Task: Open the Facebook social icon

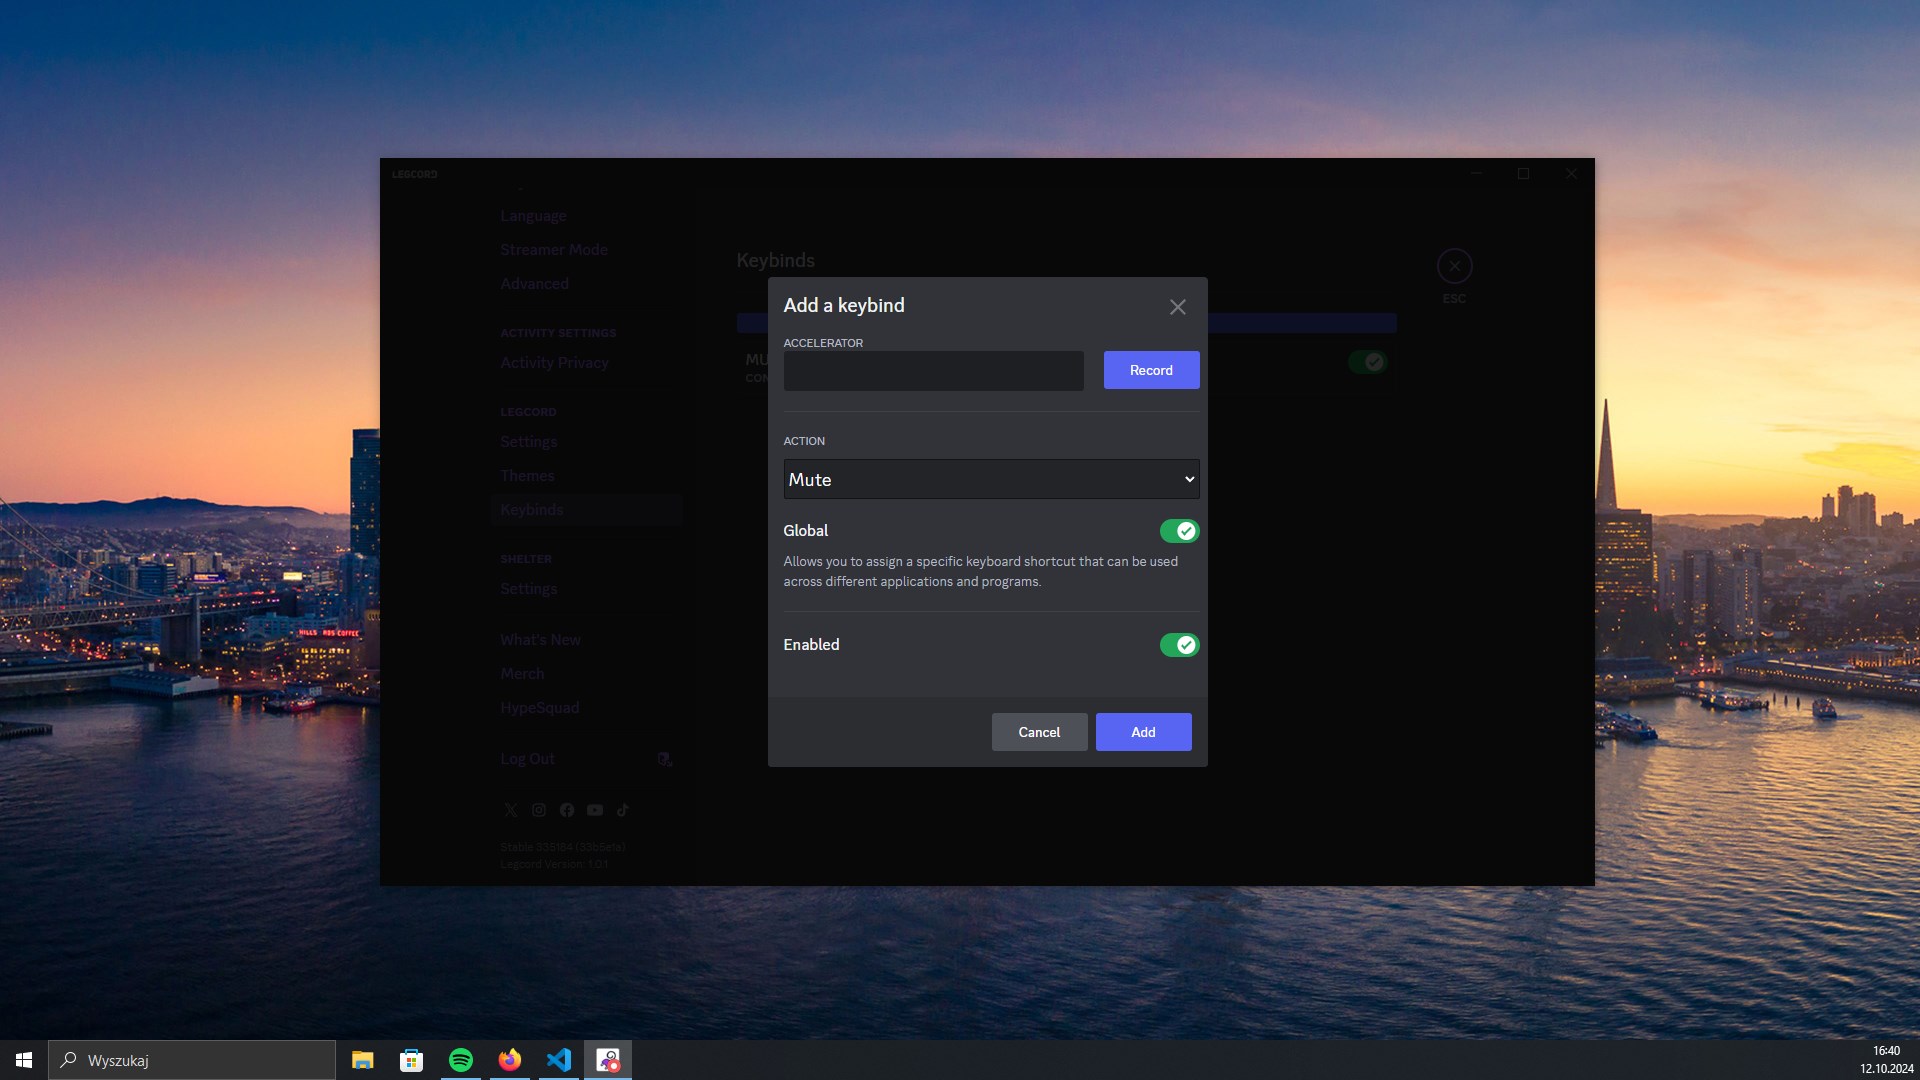Action: tap(567, 810)
